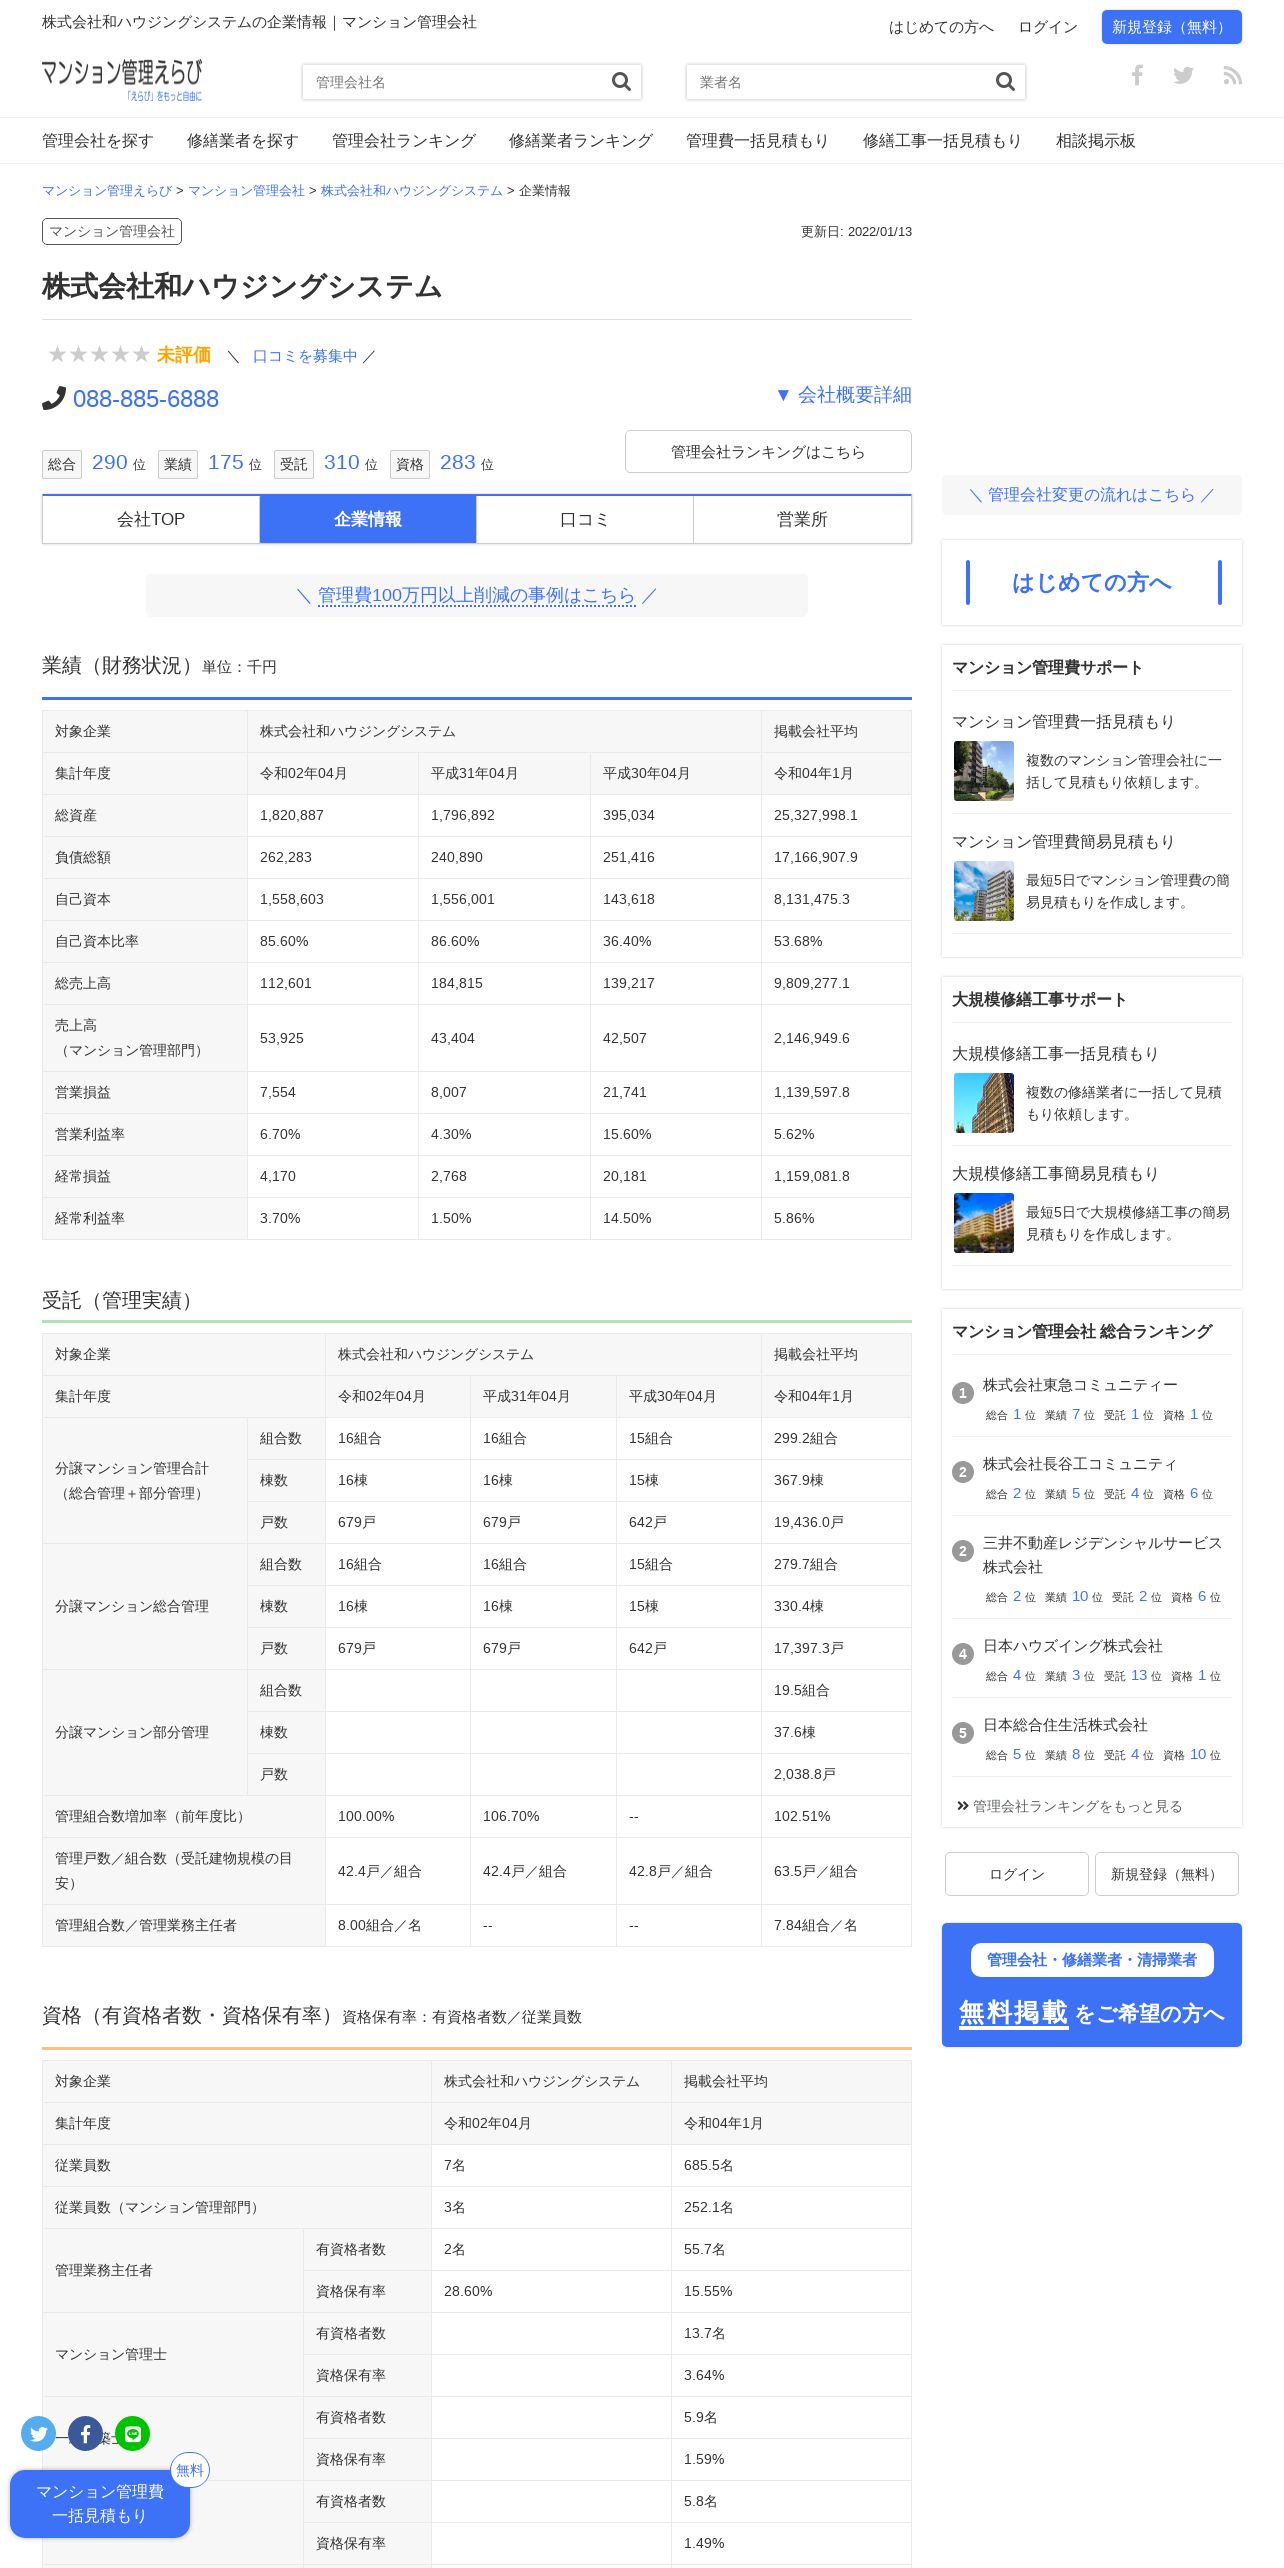1284x2568 pixels.
Task: Click the 総合 290位 rank badge
Action: [94, 463]
